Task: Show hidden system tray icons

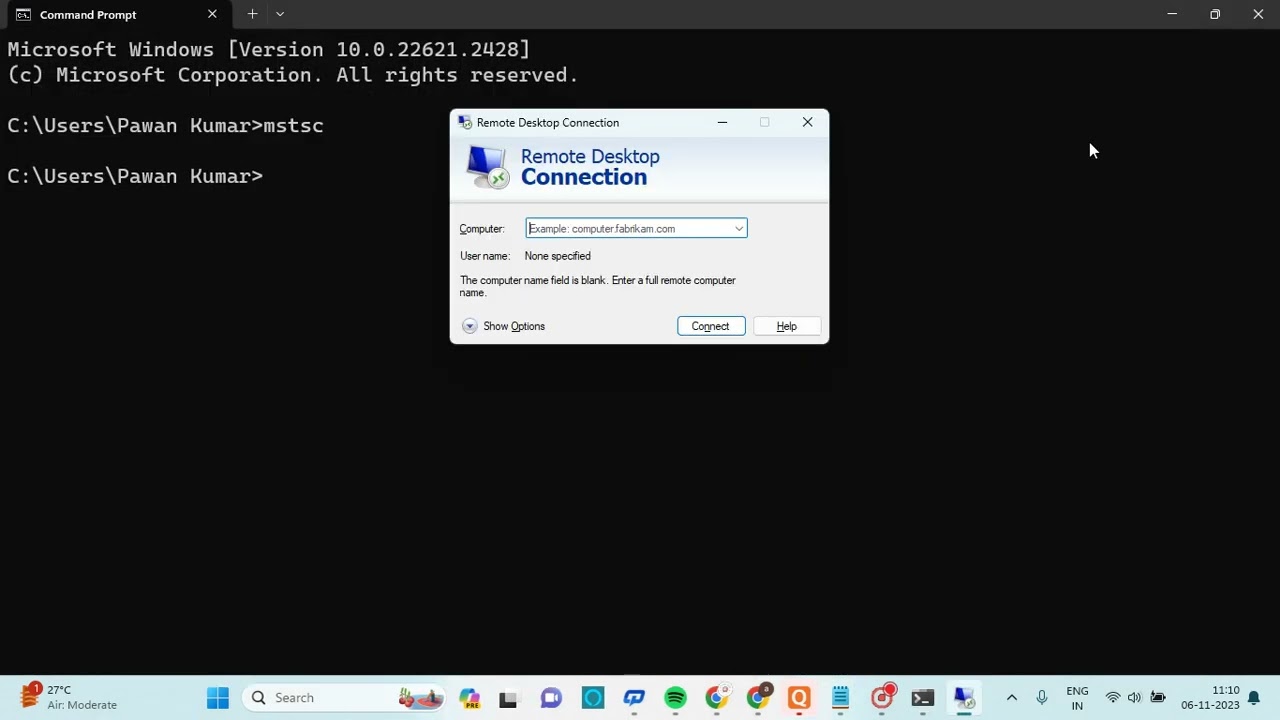Action: (x=1011, y=697)
